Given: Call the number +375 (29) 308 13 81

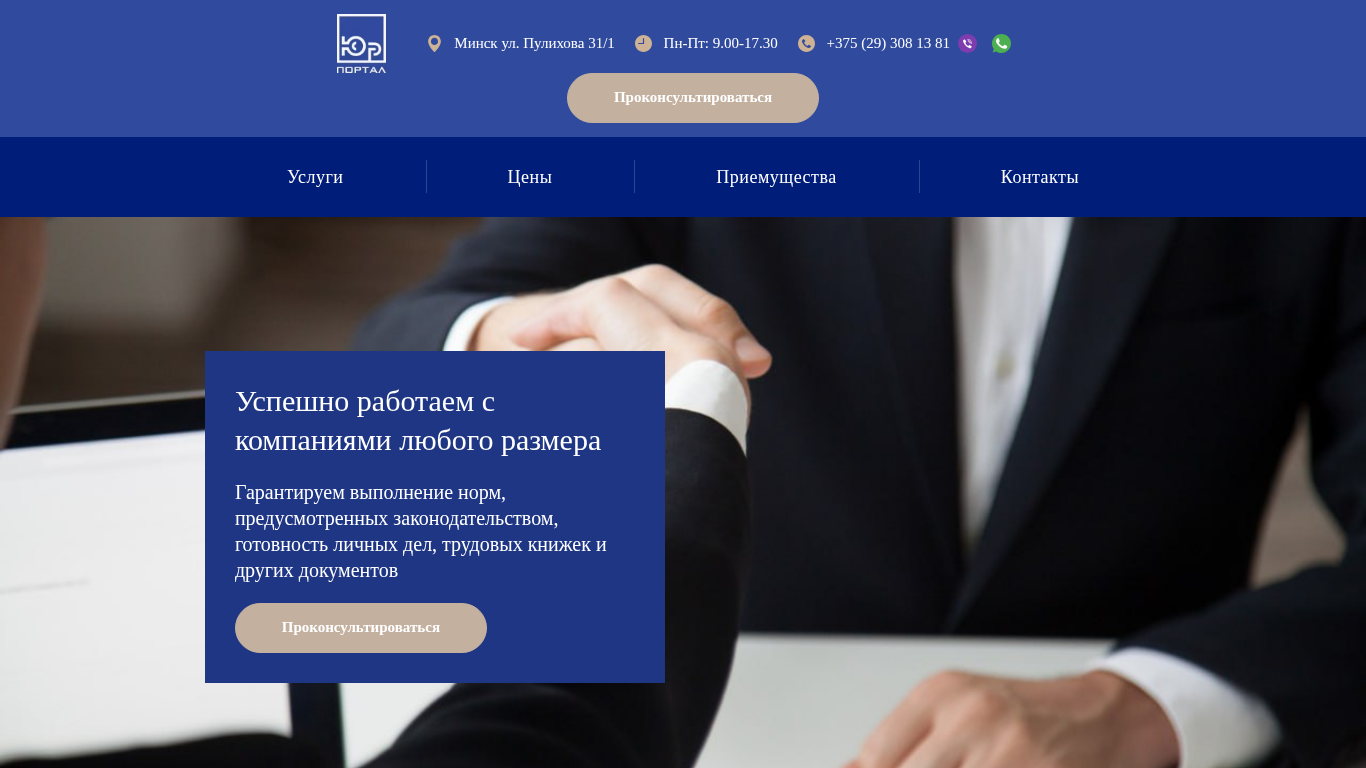Looking at the screenshot, I should click(888, 43).
